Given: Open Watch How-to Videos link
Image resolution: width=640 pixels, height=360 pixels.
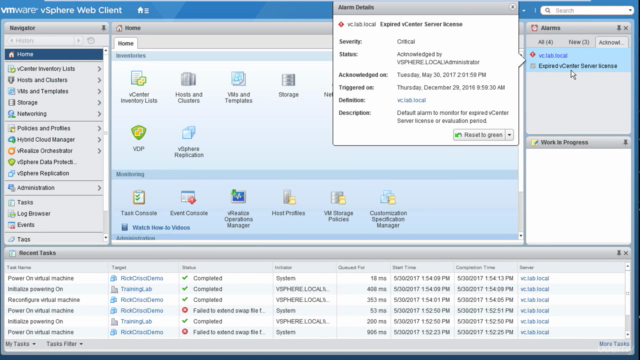Looking at the screenshot, I should pos(161,228).
